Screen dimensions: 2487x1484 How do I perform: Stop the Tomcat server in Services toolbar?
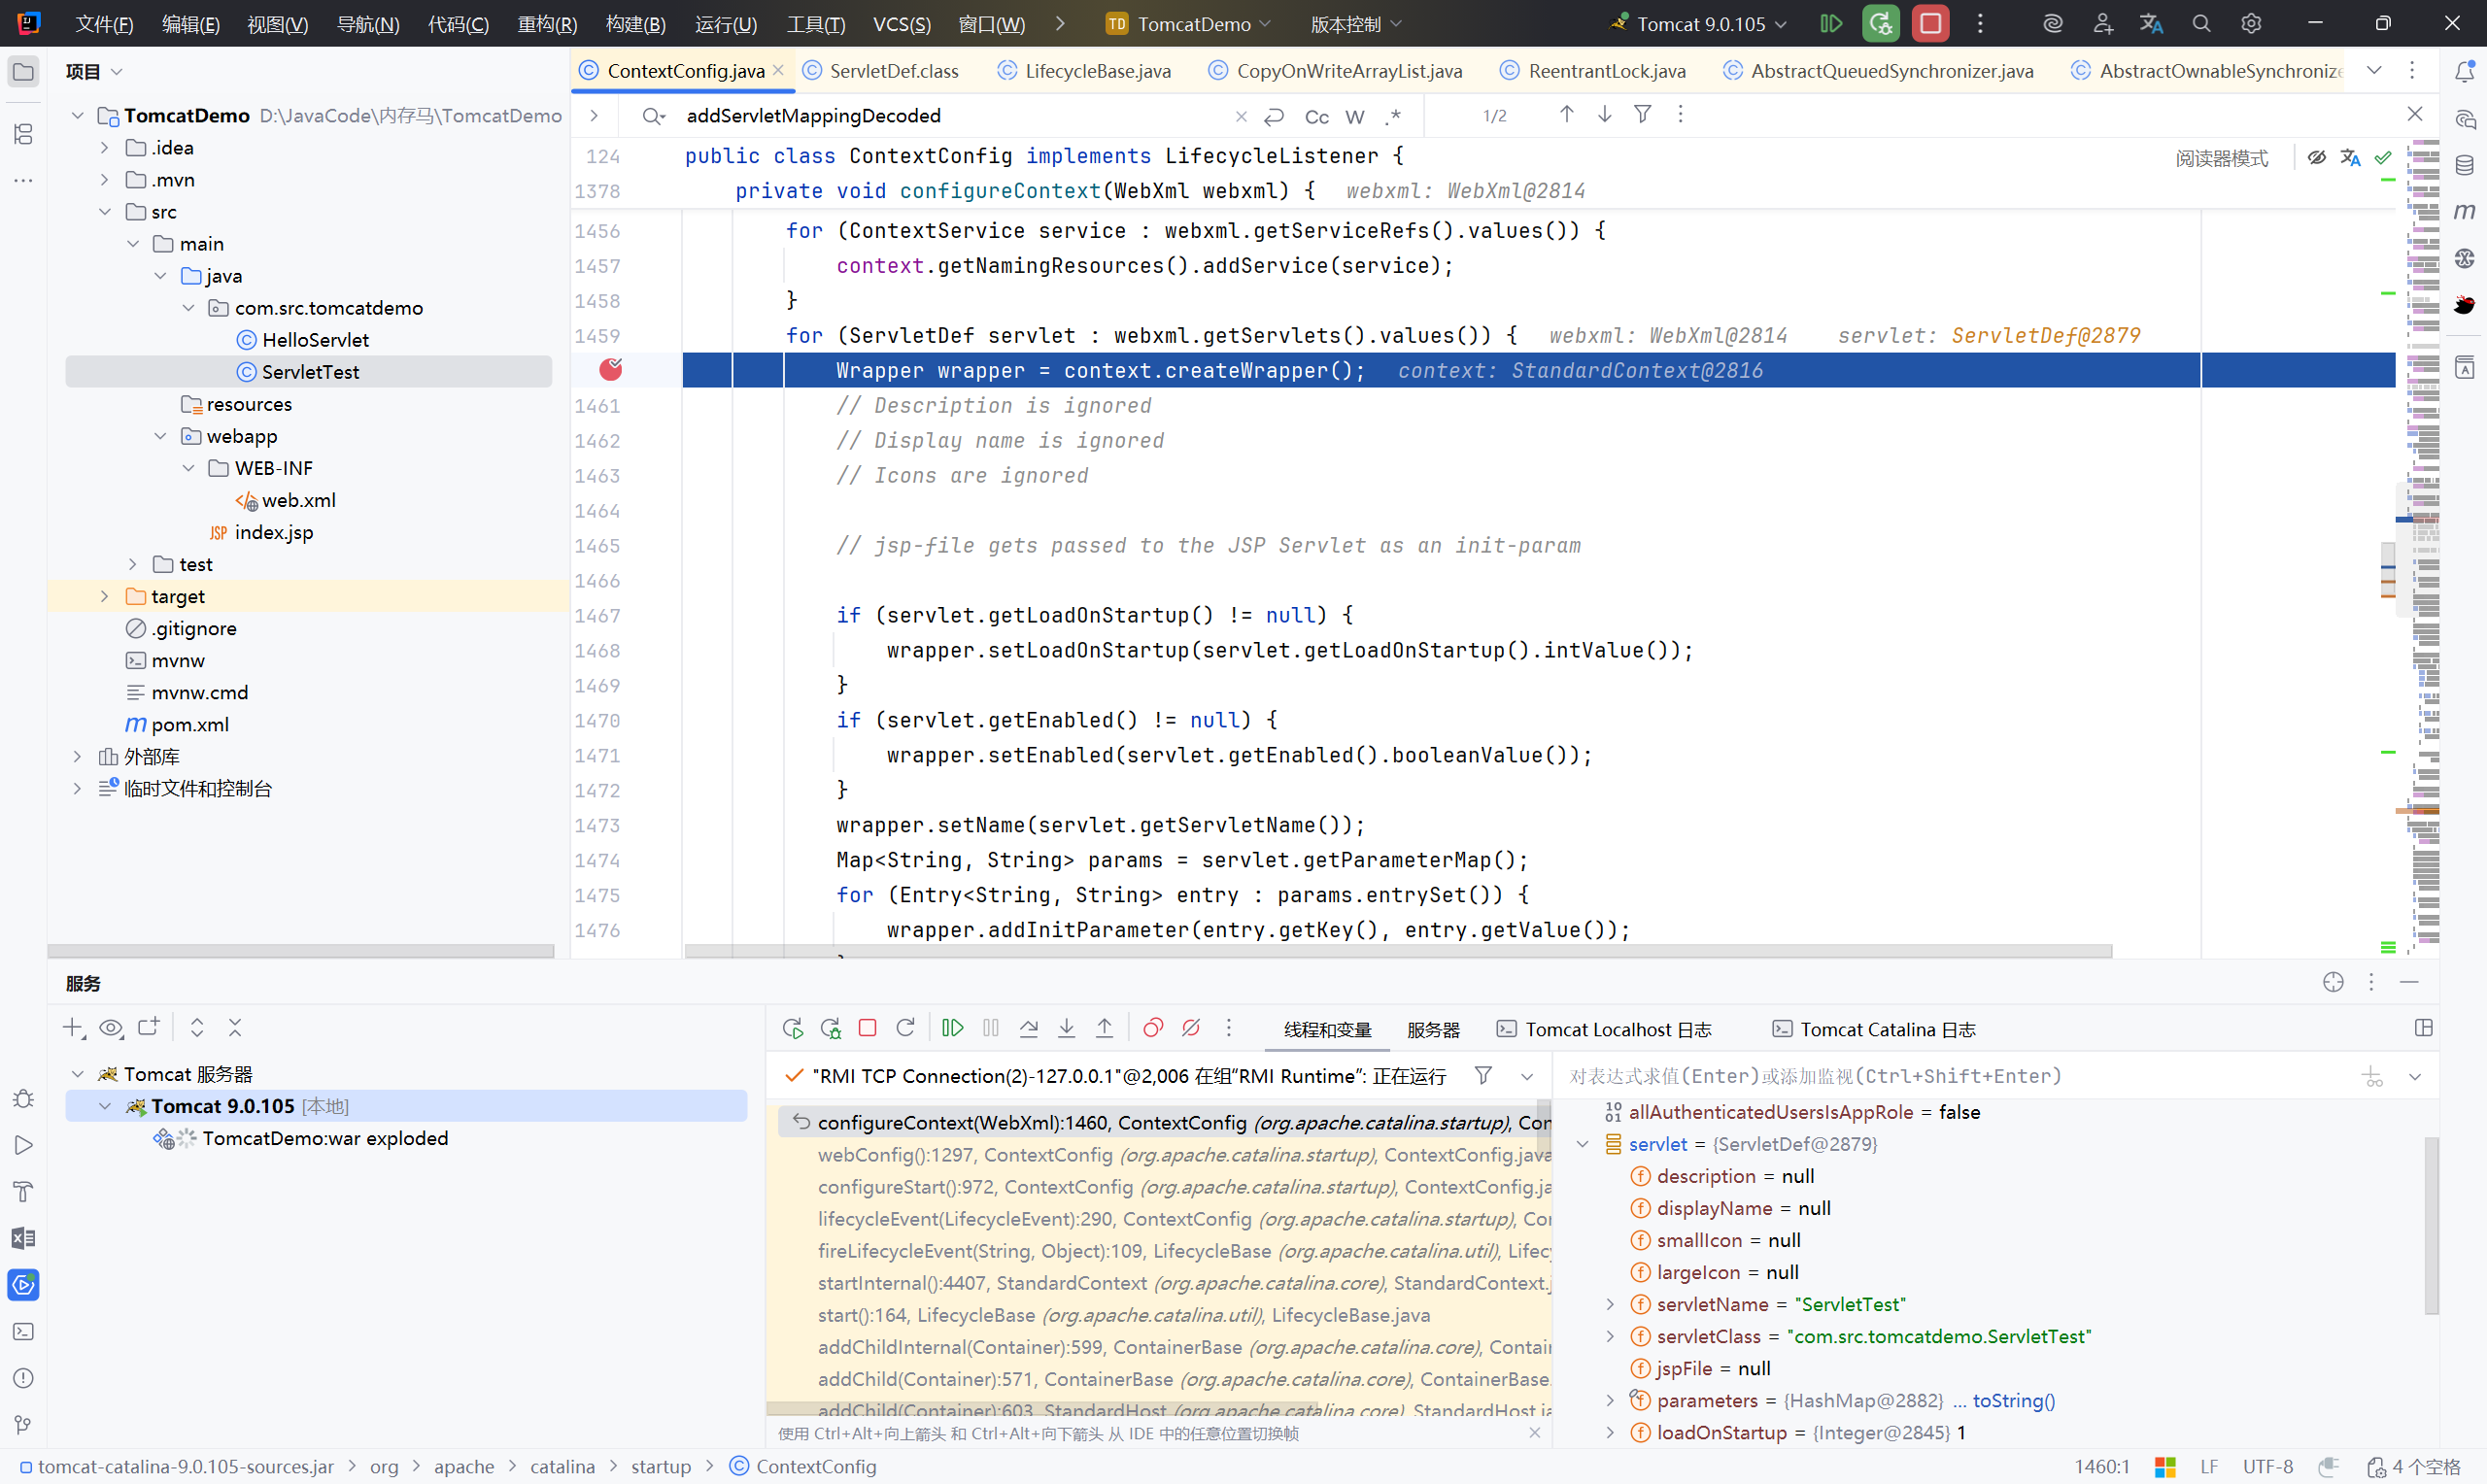point(867,1028)
